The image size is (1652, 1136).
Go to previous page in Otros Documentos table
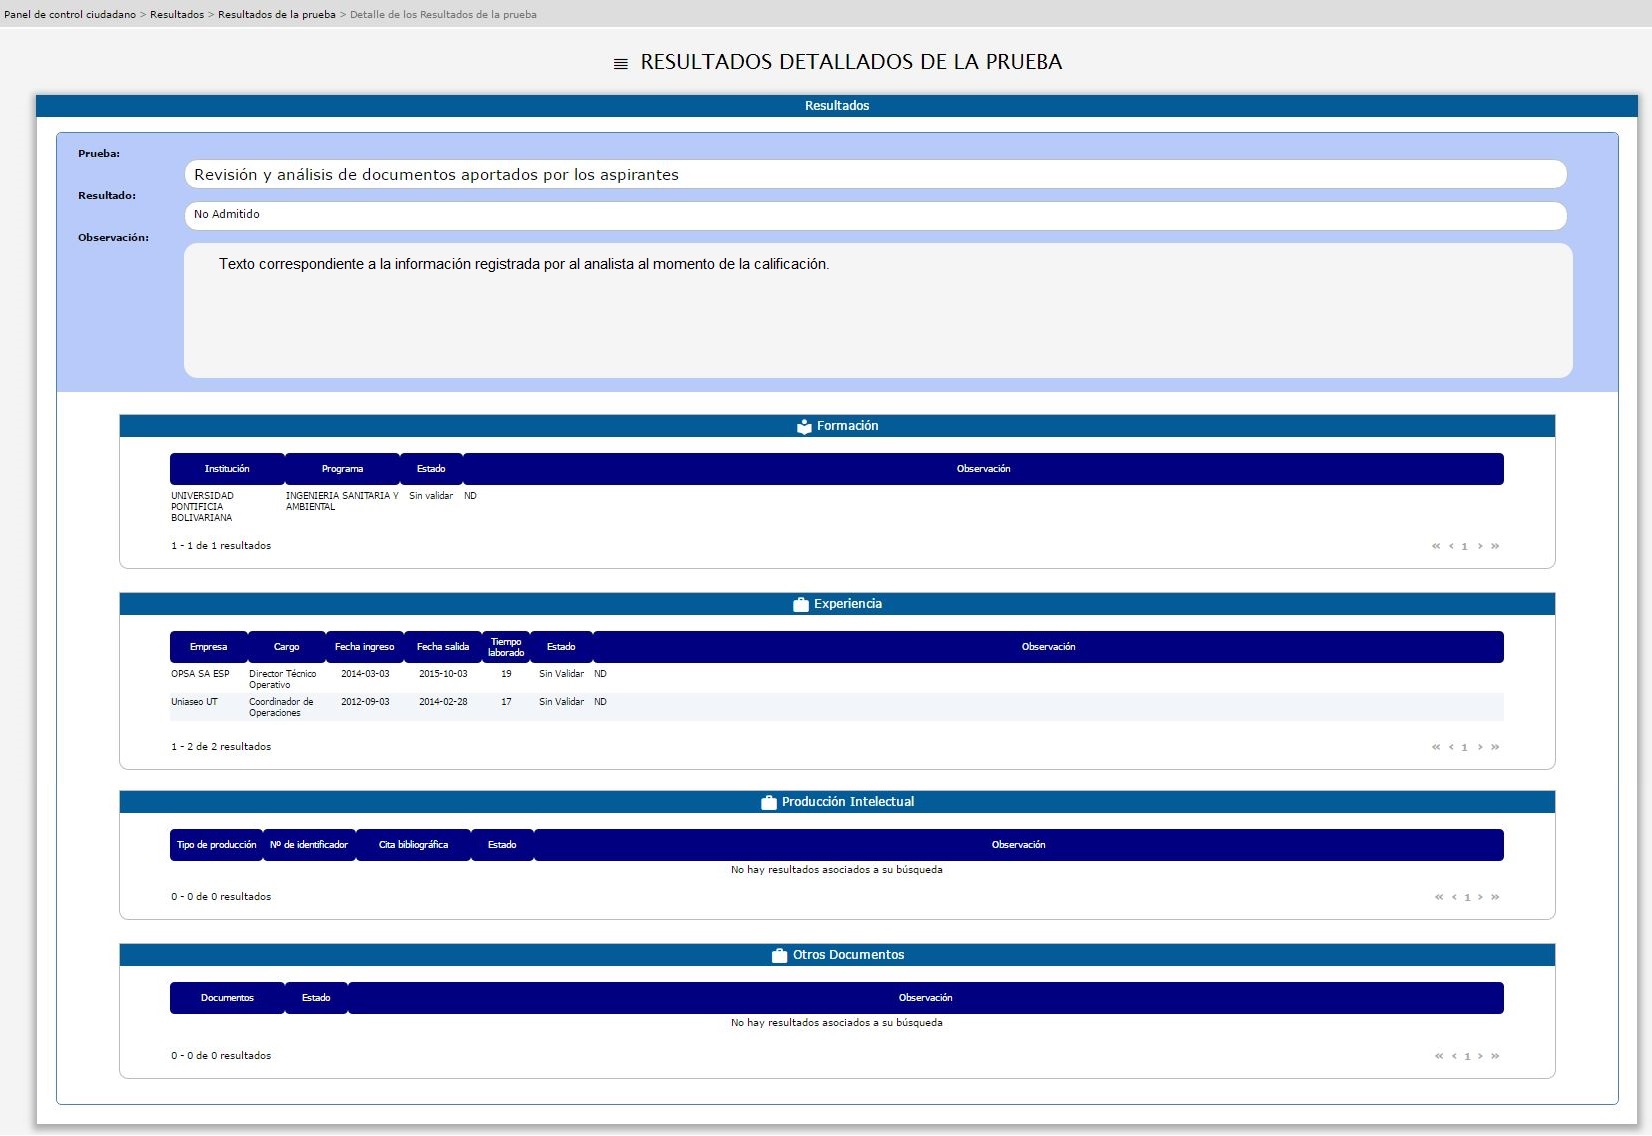point(1454,1057)
